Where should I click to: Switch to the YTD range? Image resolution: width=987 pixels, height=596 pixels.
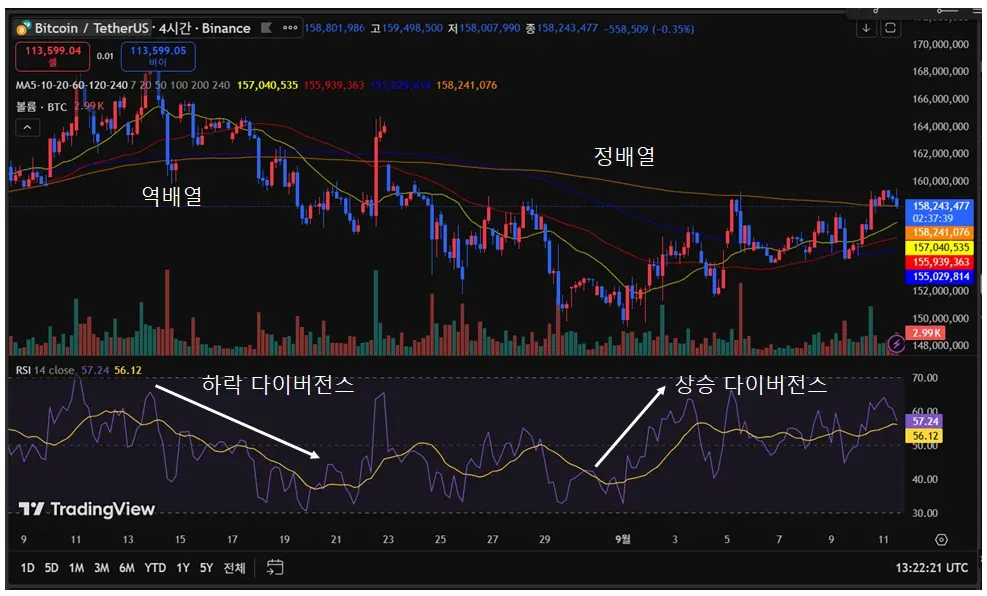click(x=155, y=568)
